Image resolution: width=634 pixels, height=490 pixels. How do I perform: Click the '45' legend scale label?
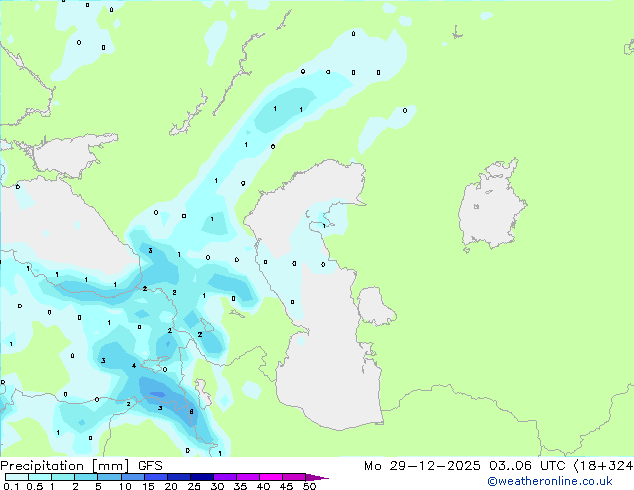tap(286, 486)
